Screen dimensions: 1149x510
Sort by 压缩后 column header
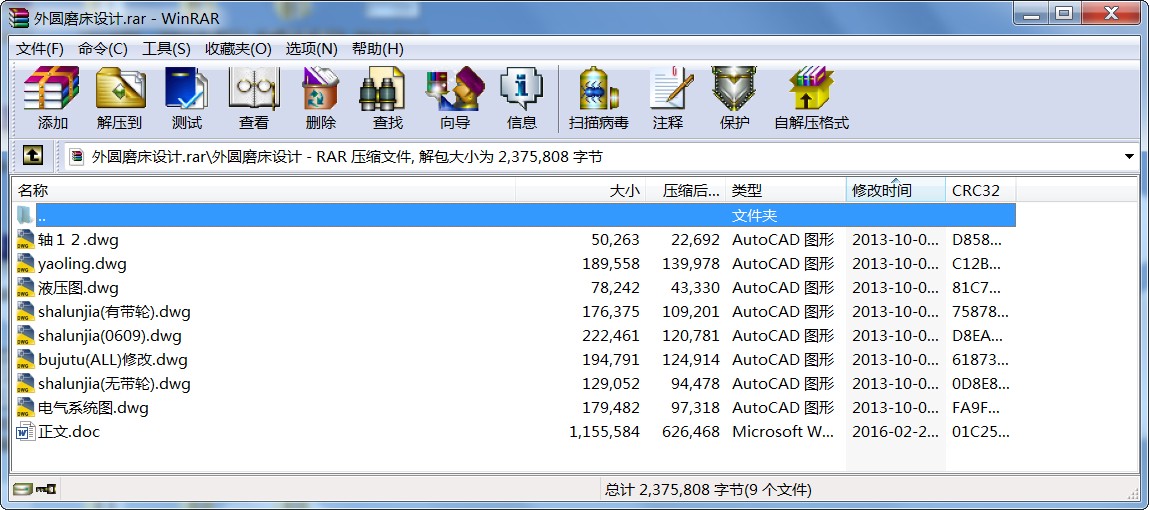pyautogui.click(x=686, y=191)
